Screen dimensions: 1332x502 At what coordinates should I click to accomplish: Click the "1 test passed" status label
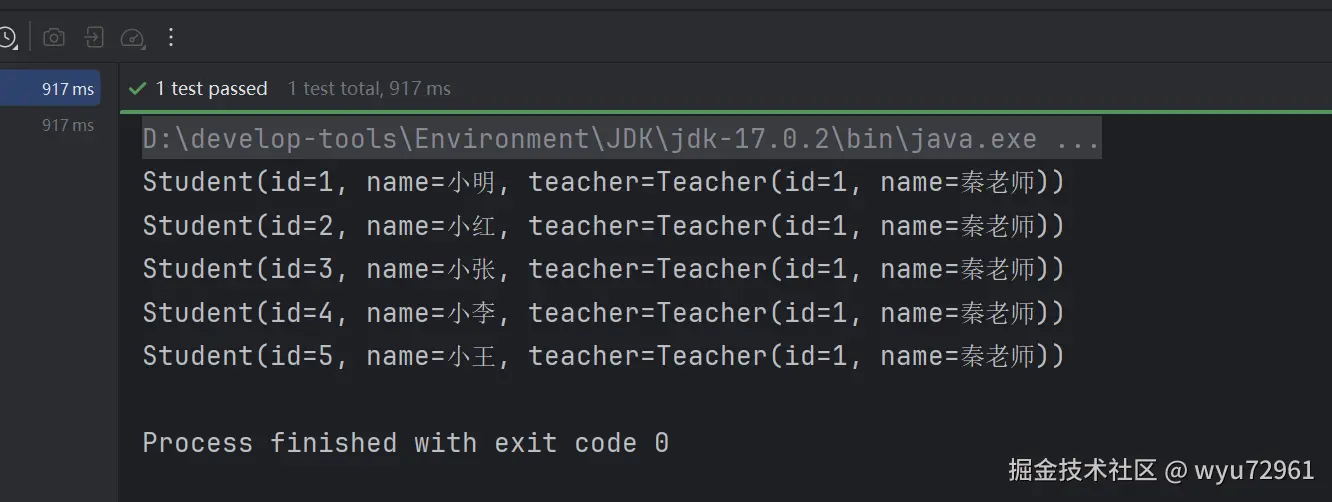click(x=211, y=89)
